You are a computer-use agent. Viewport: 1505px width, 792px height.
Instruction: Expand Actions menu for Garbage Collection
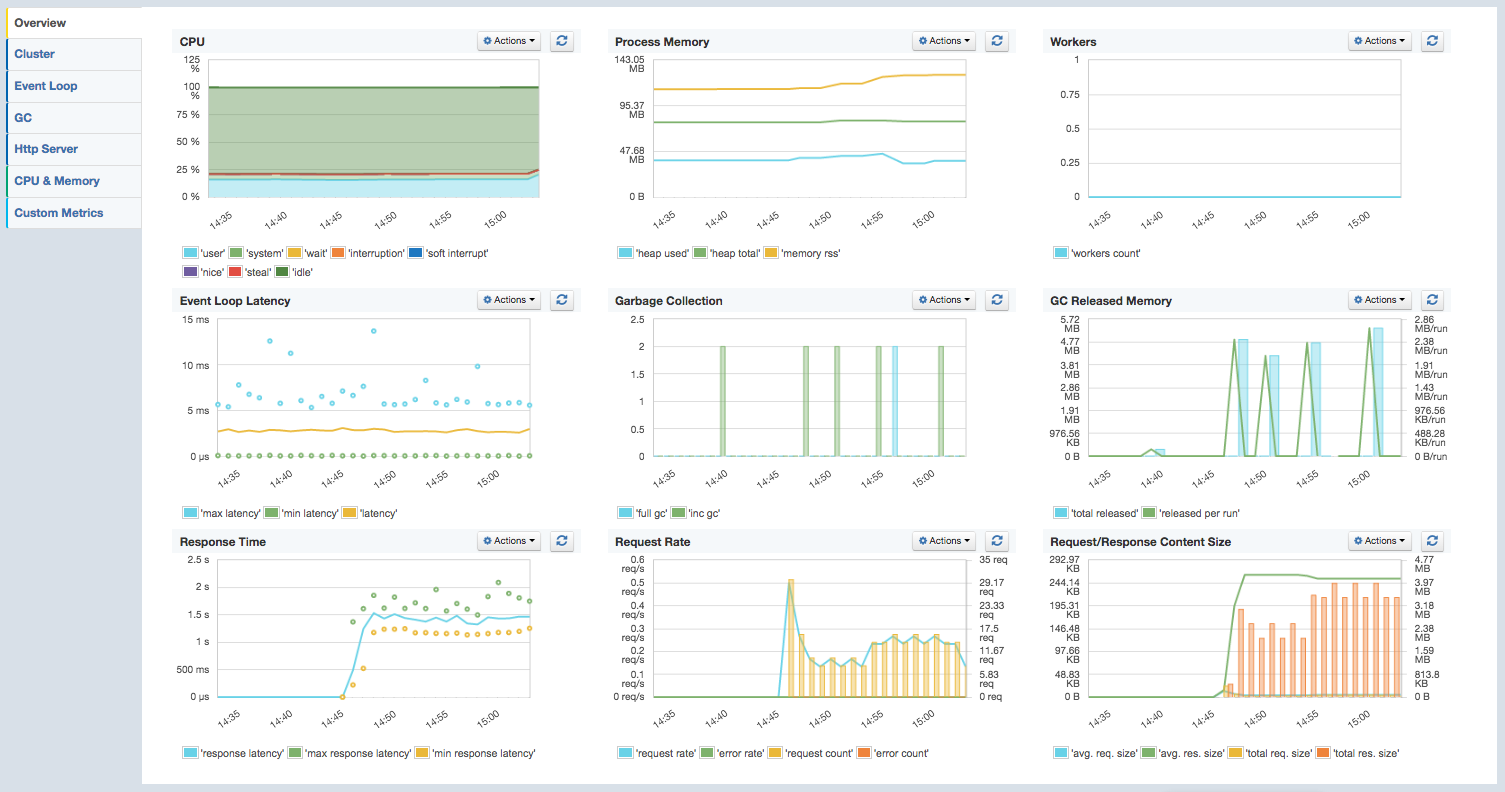[945, 300]
